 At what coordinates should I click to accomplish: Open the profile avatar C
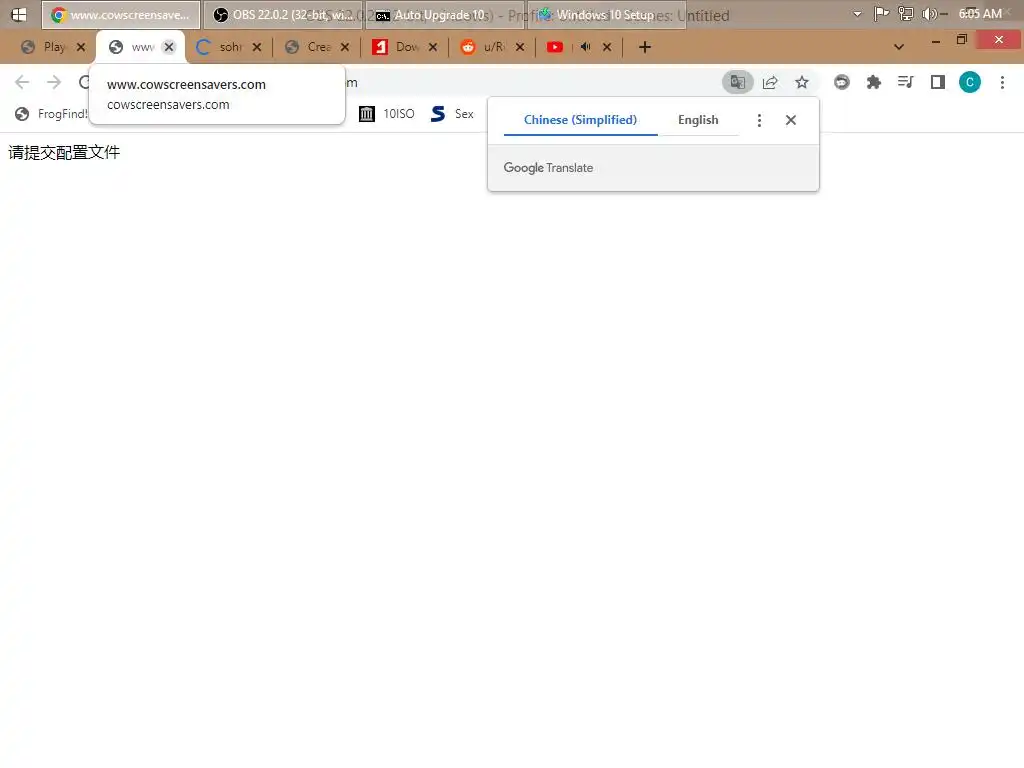coord(970,82)
